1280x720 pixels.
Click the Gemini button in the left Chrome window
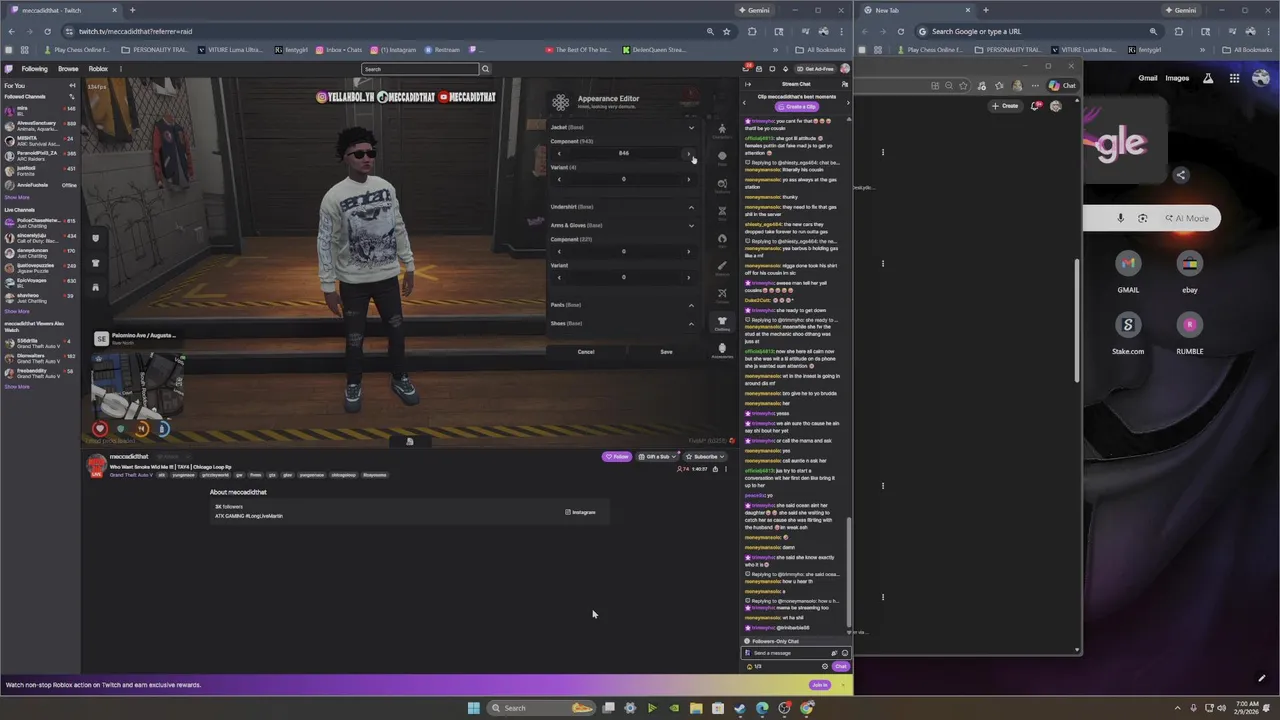[x=755, y=10]
